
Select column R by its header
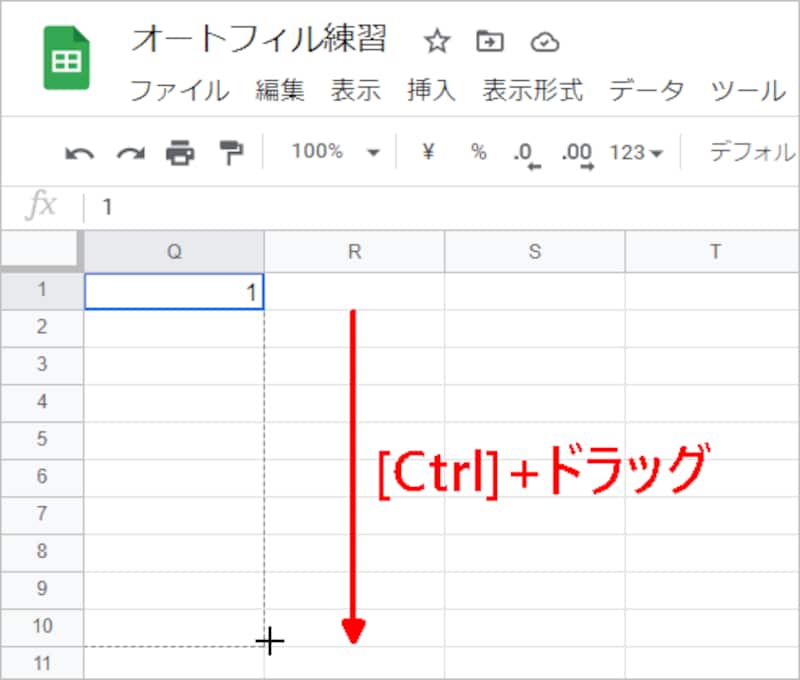[353, 251]
